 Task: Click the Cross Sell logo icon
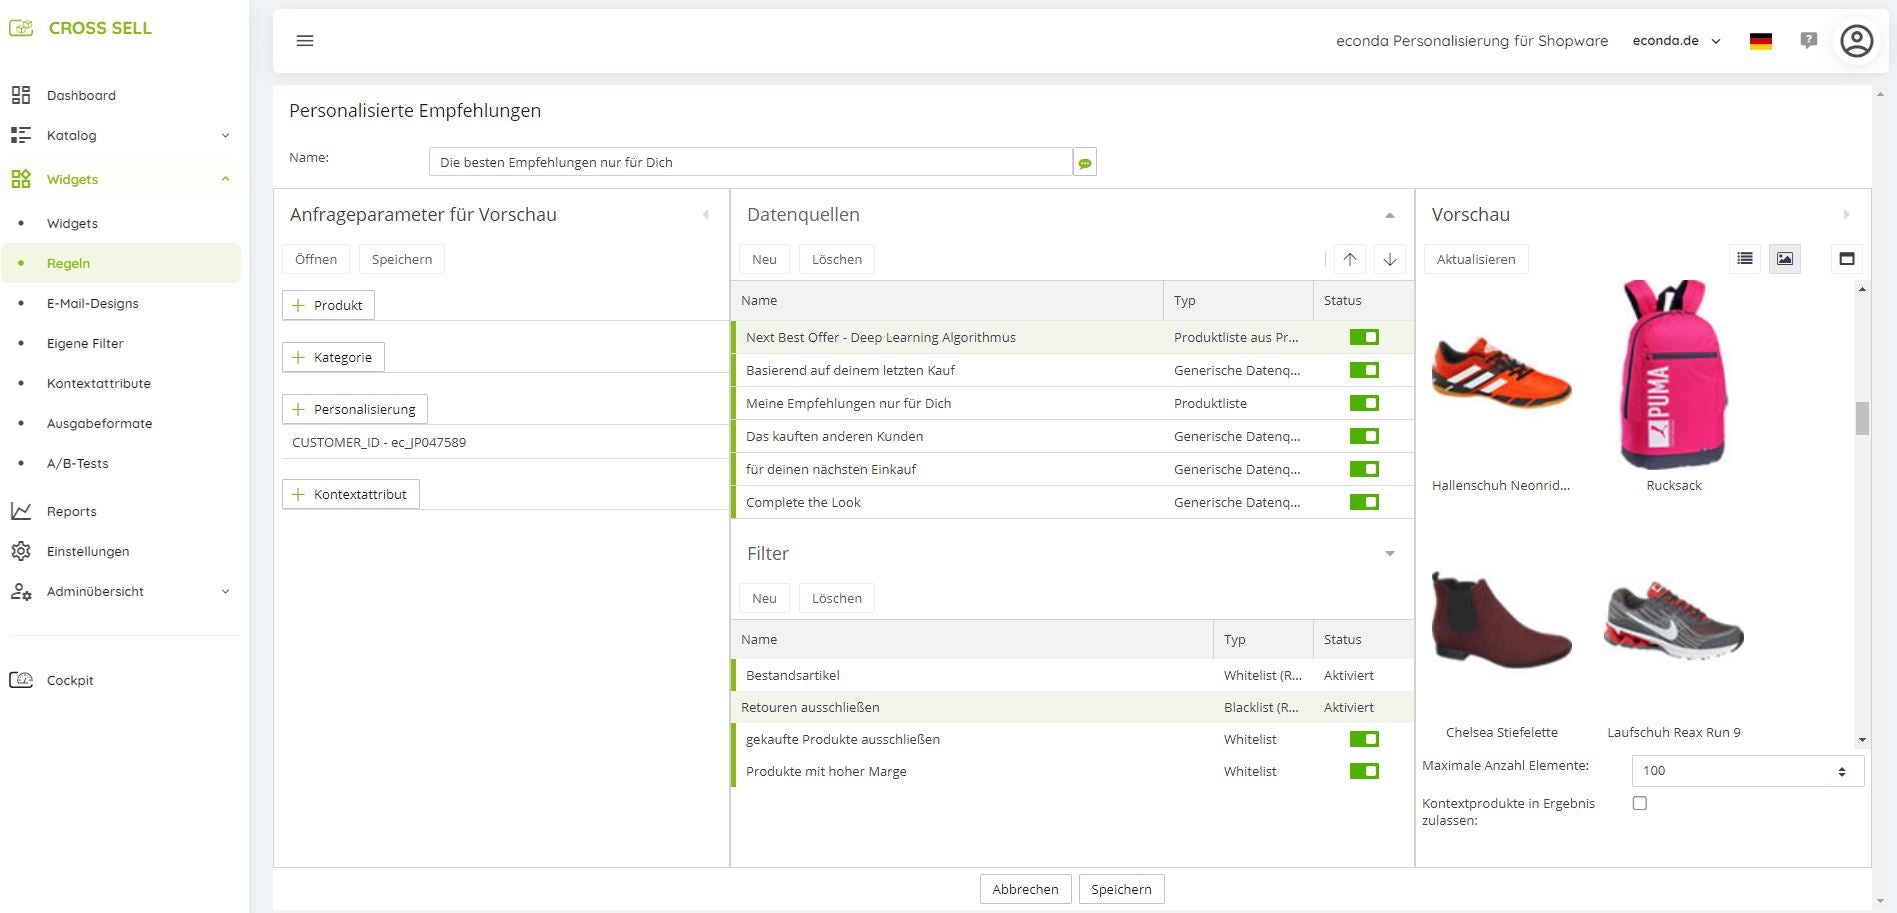pos(21,28)
